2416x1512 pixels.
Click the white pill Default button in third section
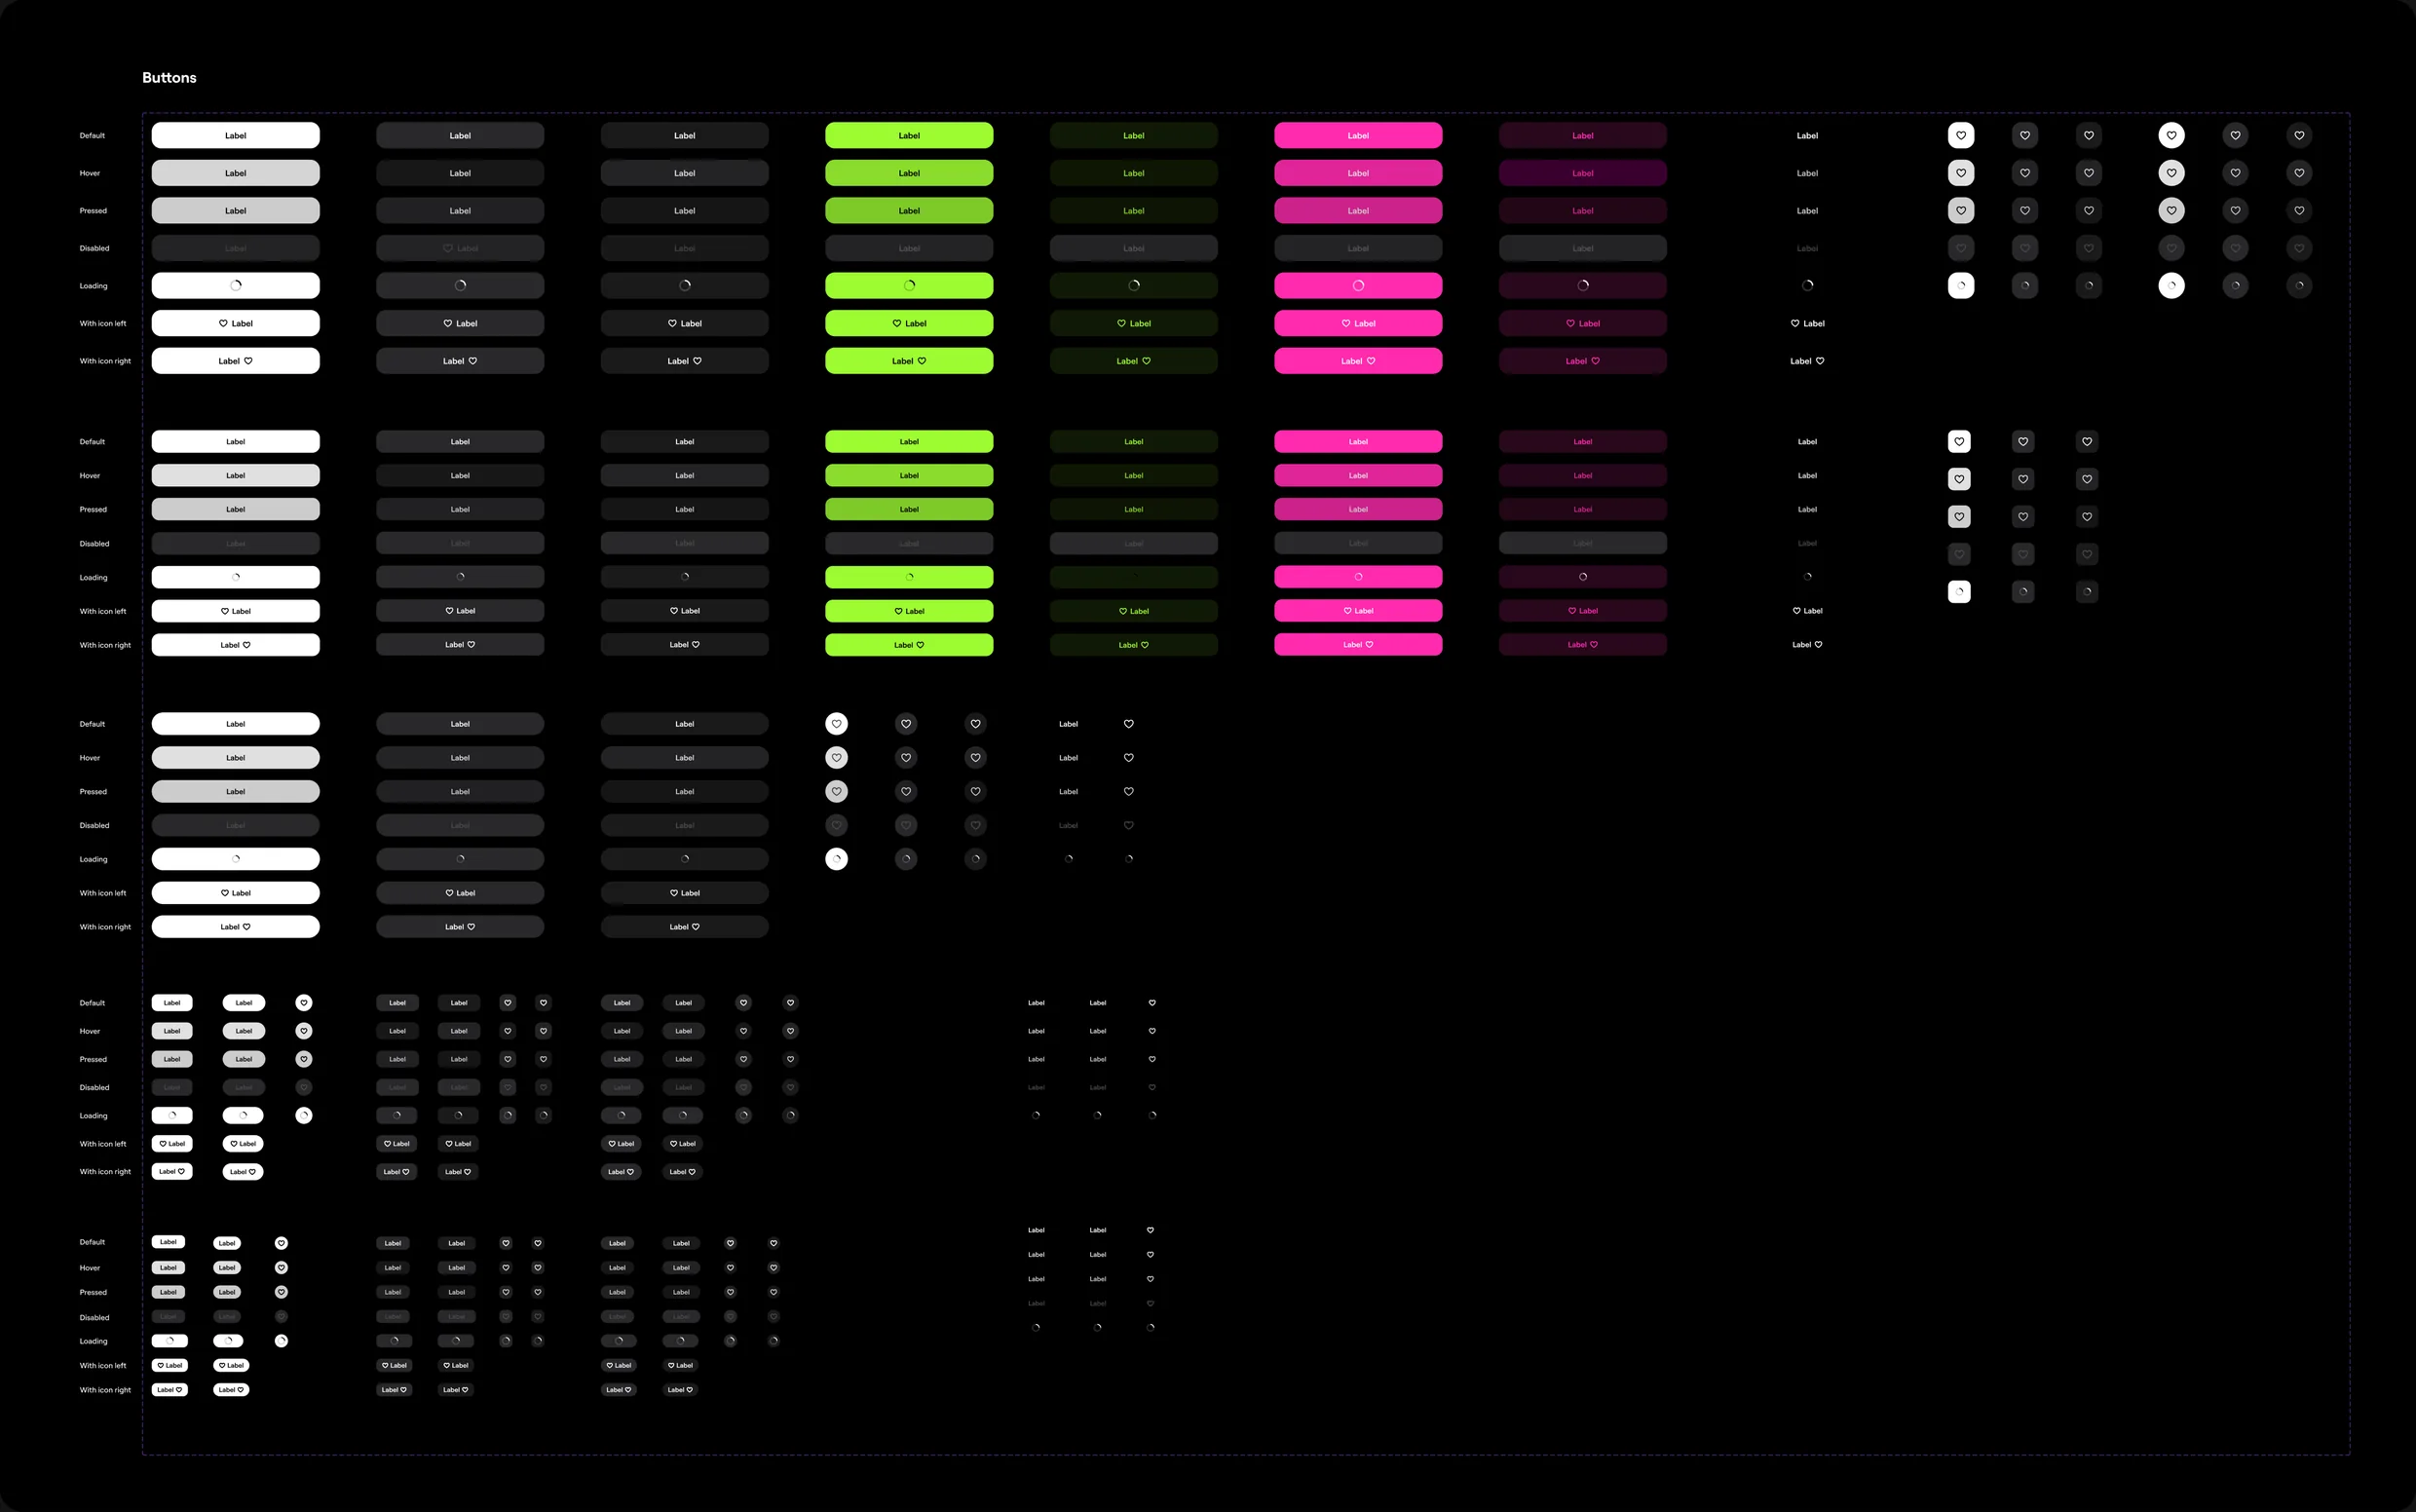(235, 724)
